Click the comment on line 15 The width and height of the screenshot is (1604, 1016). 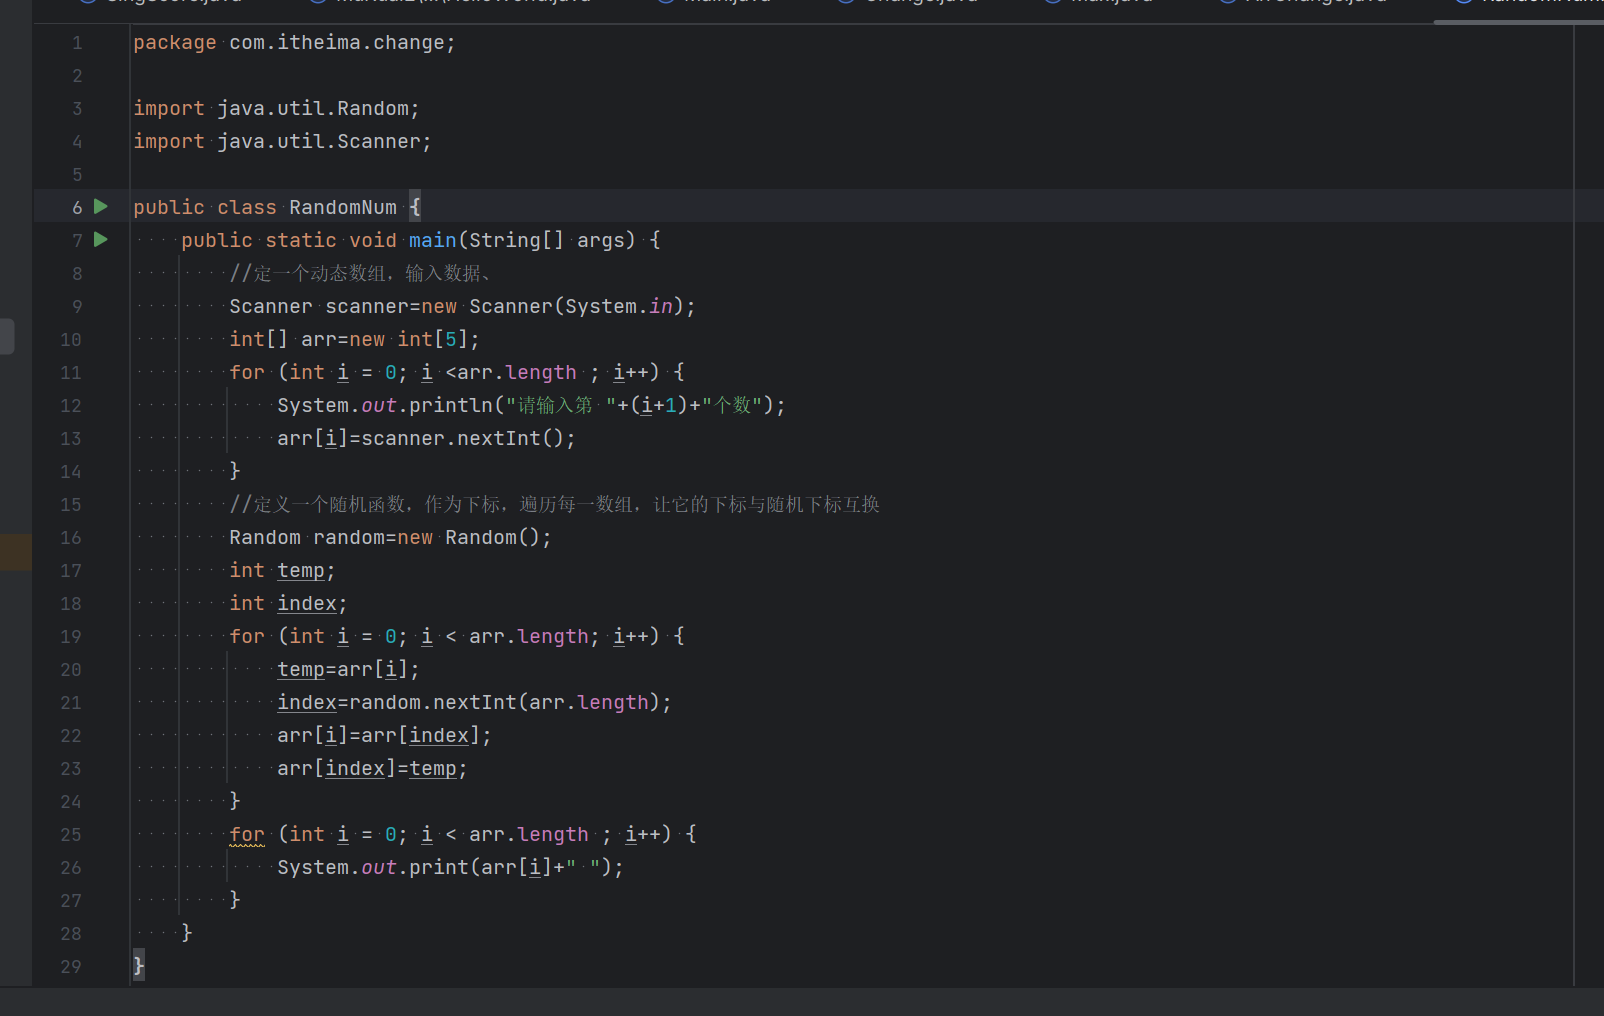tap(555, 505)
